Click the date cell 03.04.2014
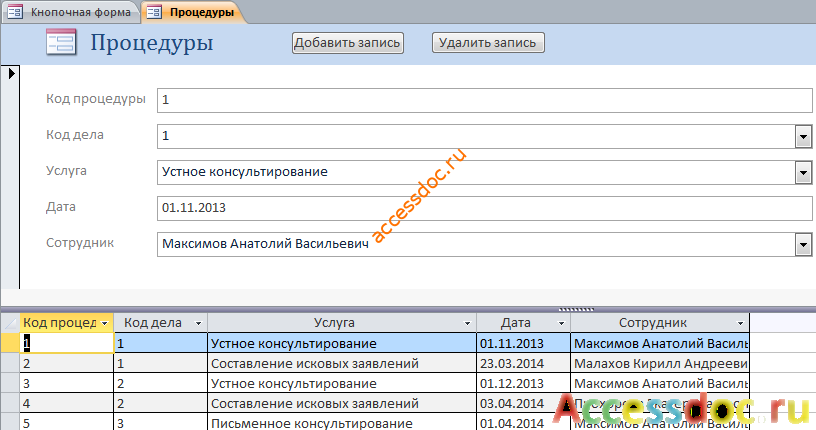The width and height of the screenshot is (816, 430). click(x=524, y=403)
